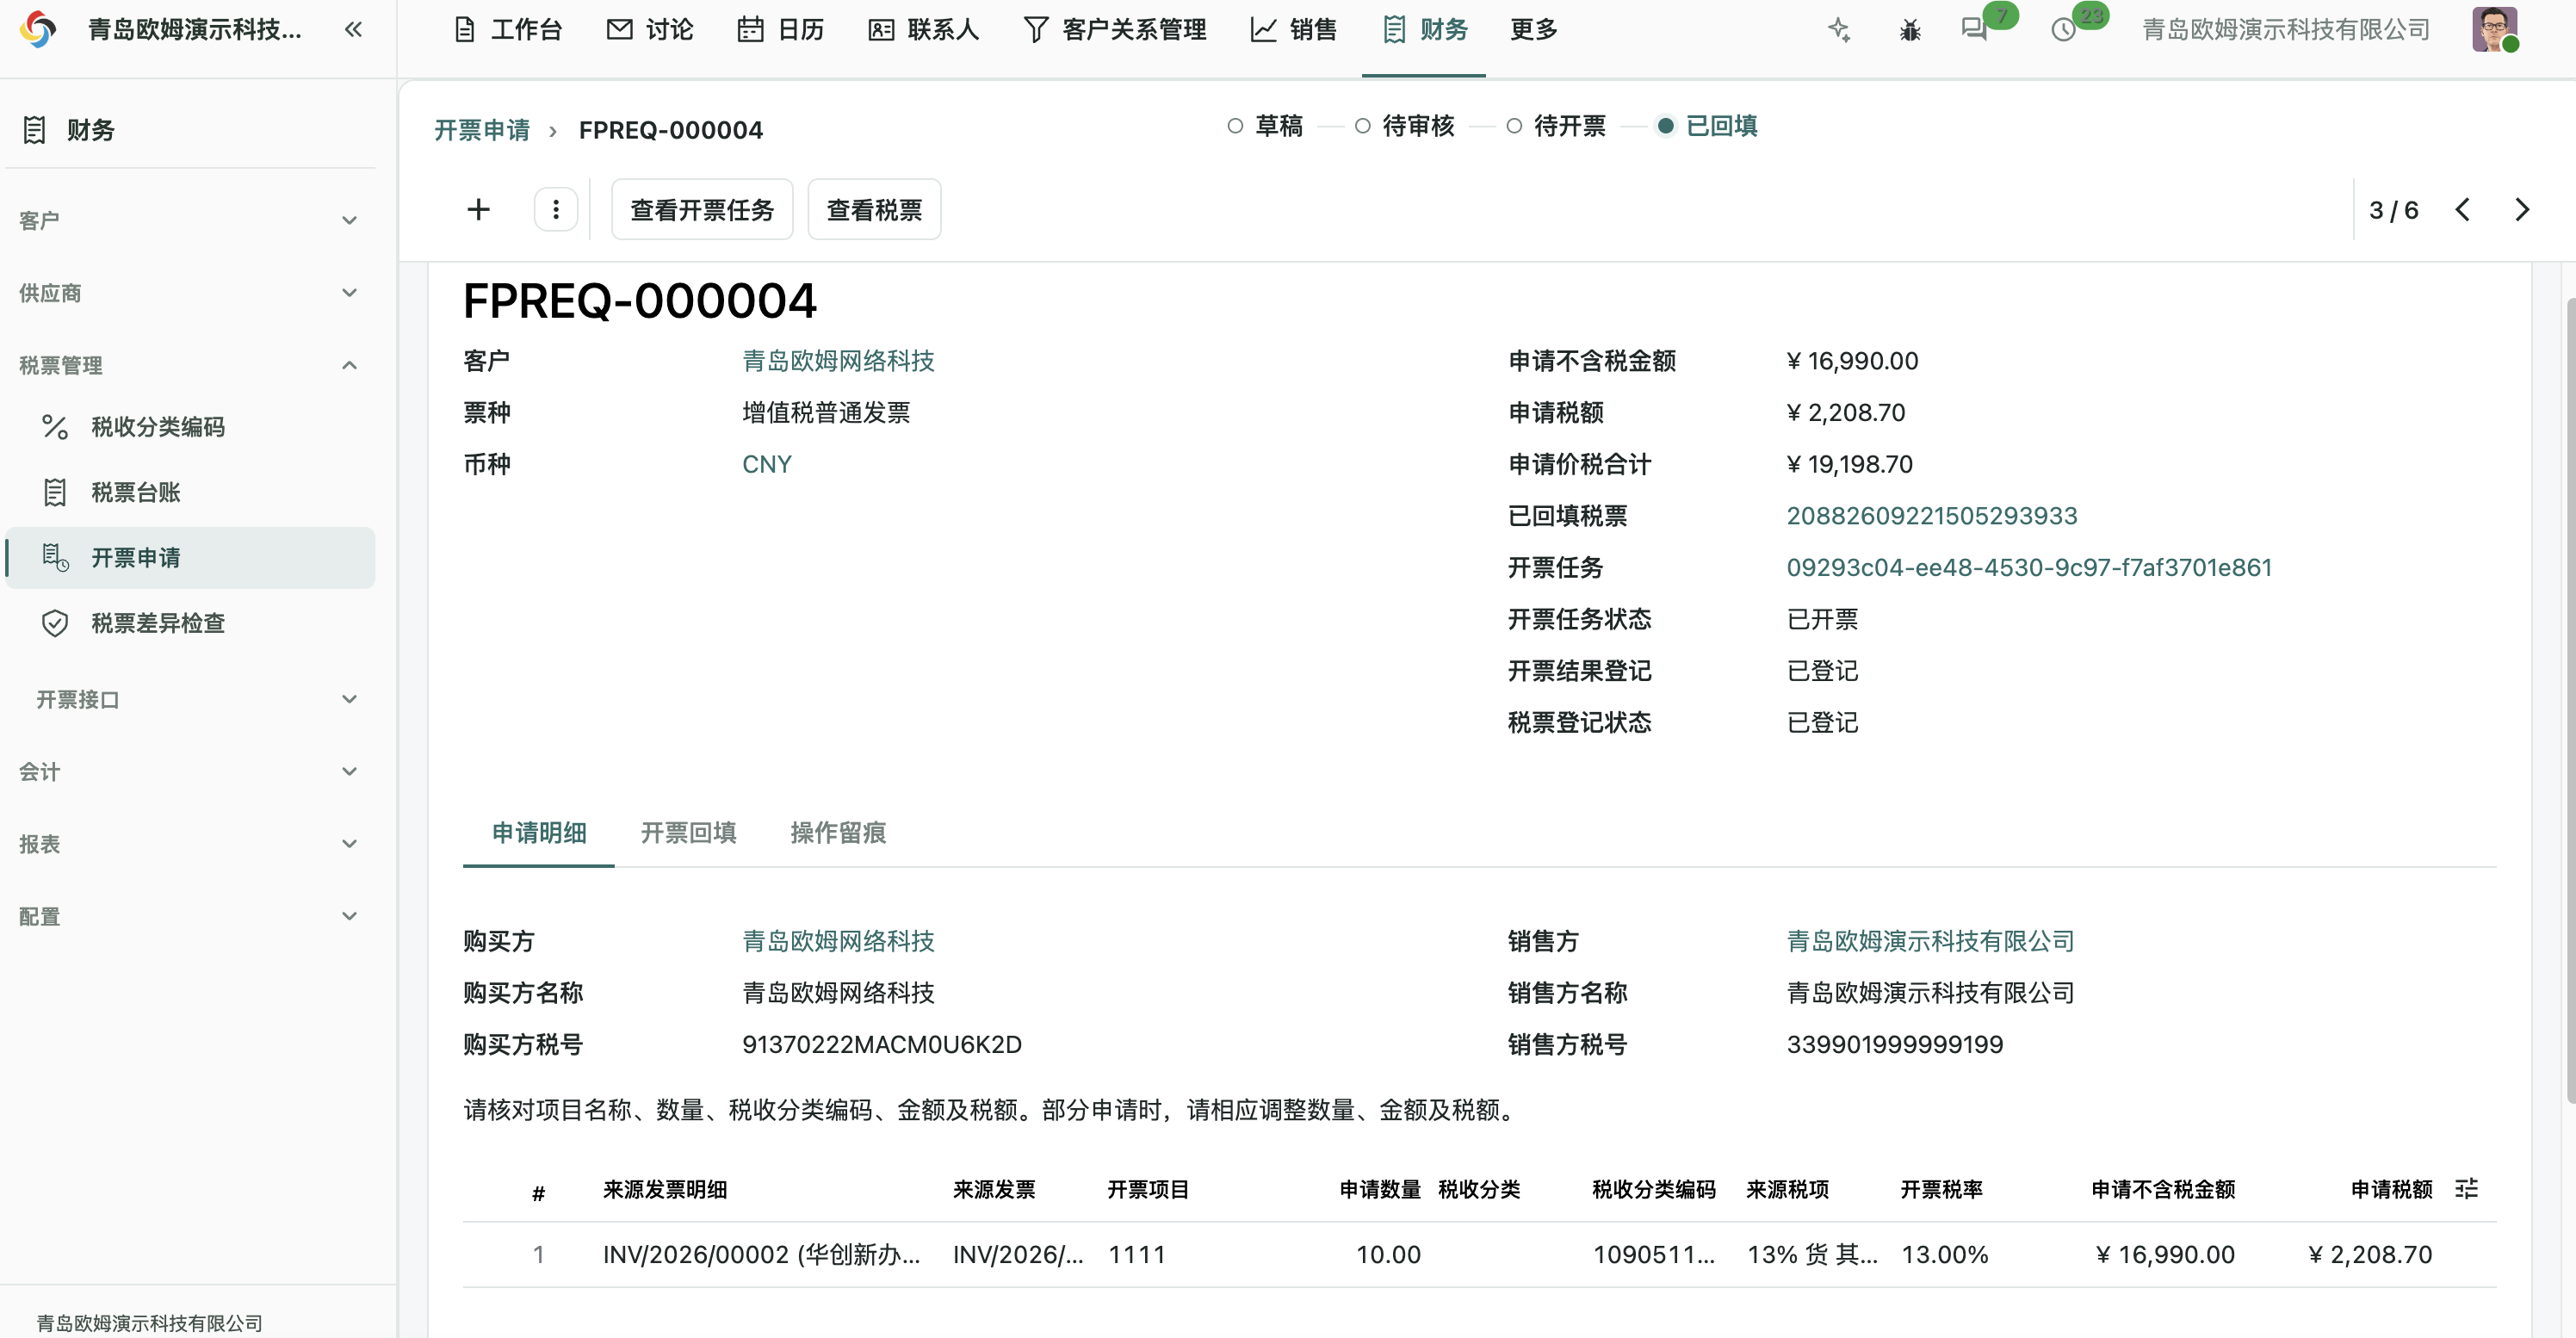Viewport: 2576px width, 1338px height.
Task: Open the 工作台 top menu
Action: point(508,30)
